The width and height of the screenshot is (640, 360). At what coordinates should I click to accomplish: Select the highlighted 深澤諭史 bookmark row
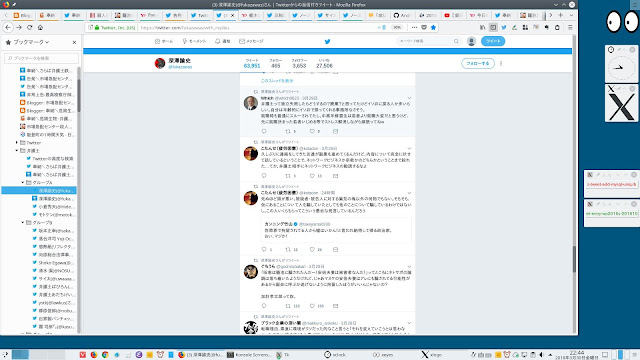(39, 190)
